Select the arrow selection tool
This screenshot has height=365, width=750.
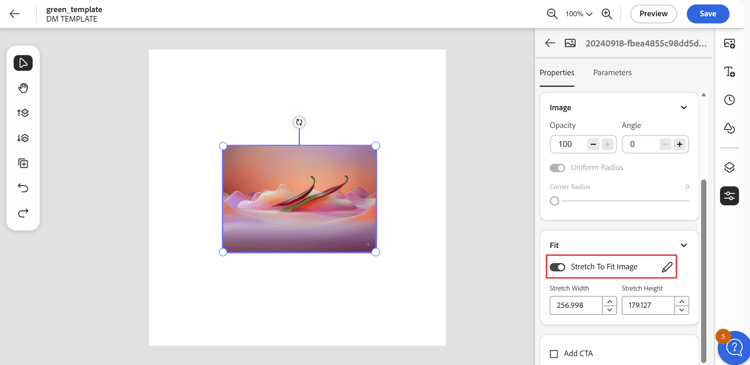coord(23,63)
